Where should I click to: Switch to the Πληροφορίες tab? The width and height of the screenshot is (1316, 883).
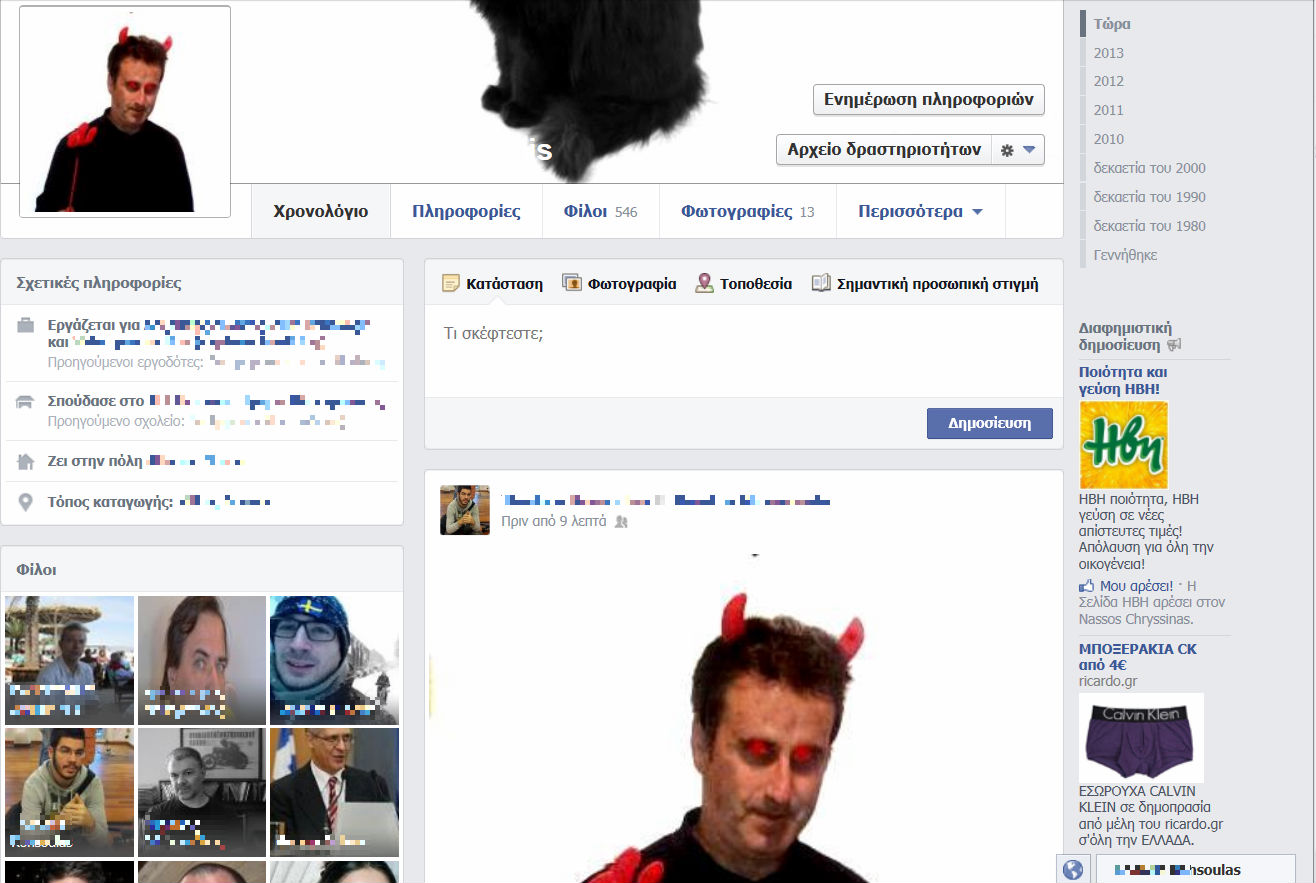[466, 212]
